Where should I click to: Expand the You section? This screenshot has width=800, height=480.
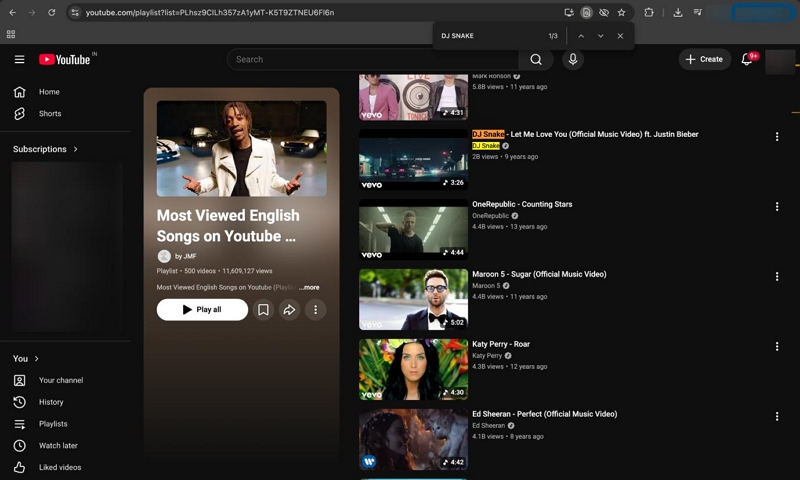[26, 359]
